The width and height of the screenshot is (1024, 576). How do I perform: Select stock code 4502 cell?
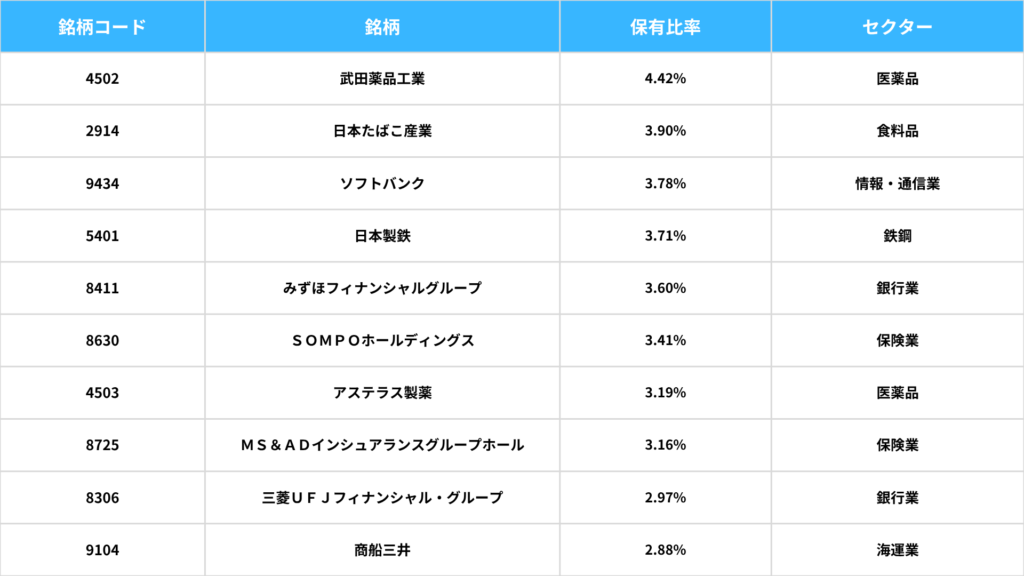[x=103, y=78]
